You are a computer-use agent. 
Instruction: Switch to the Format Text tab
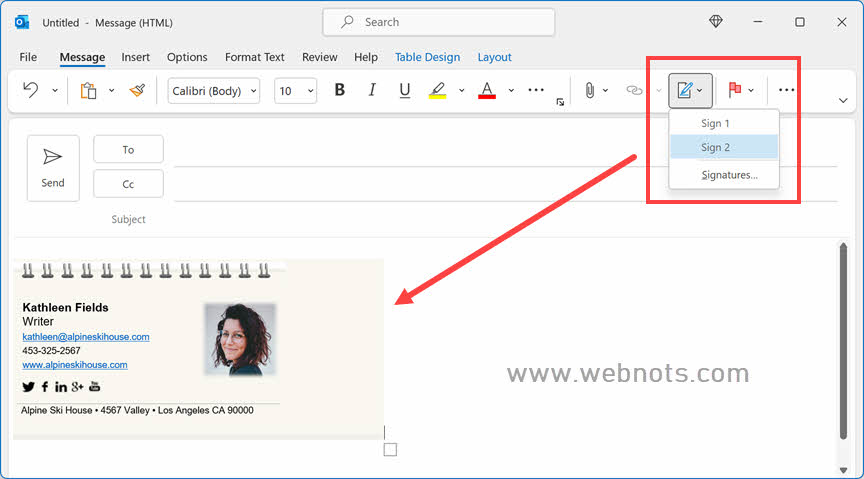tap(255, 57)
